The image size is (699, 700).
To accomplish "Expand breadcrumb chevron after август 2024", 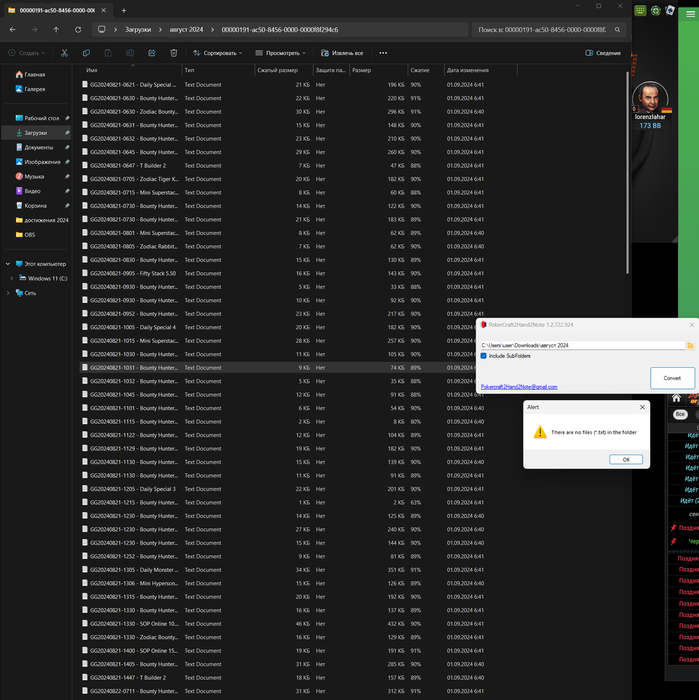I will tap(212, 29).
